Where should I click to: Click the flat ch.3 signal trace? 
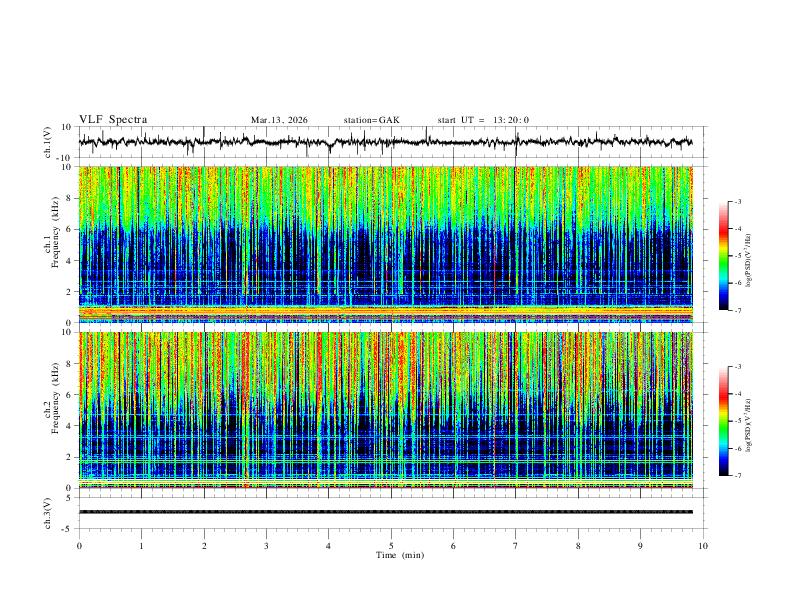[385, 512]
